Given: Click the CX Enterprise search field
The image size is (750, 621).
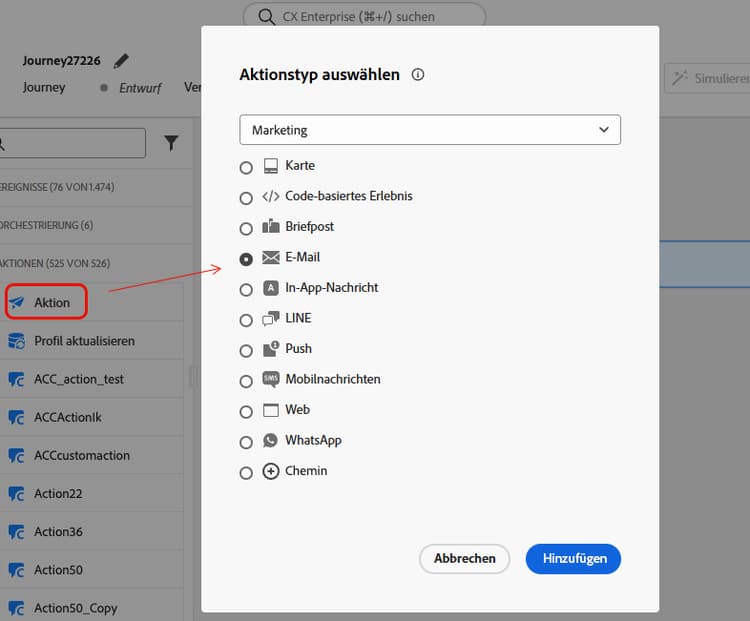Looking at the screenshot, I should click(364, 17).
